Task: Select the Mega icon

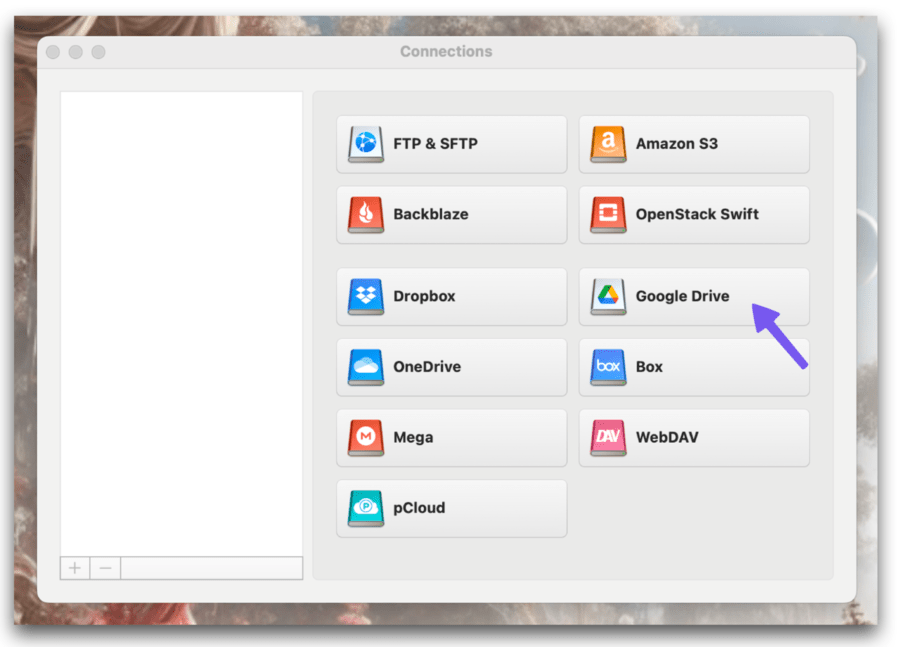Action: point(364,437)
